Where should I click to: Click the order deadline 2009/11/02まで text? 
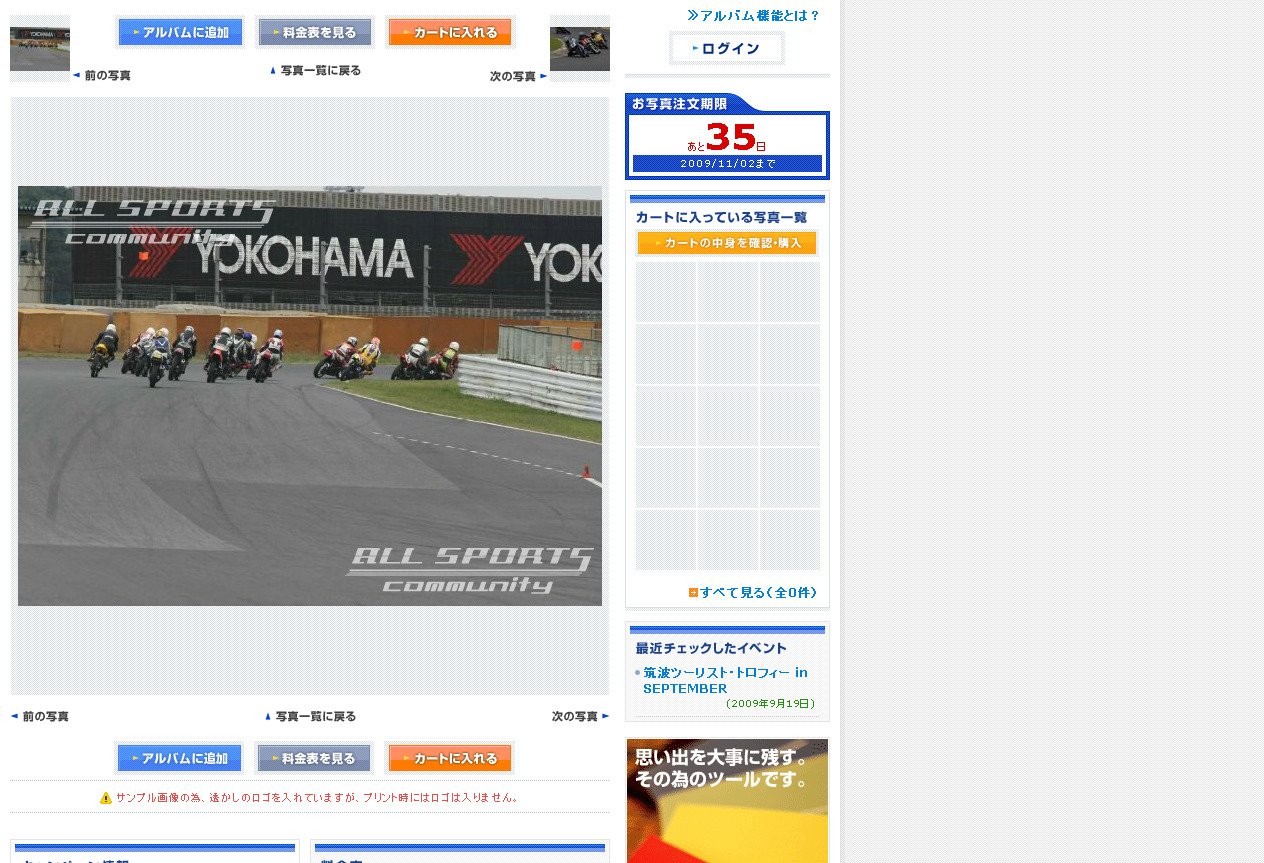coord(727,163)
